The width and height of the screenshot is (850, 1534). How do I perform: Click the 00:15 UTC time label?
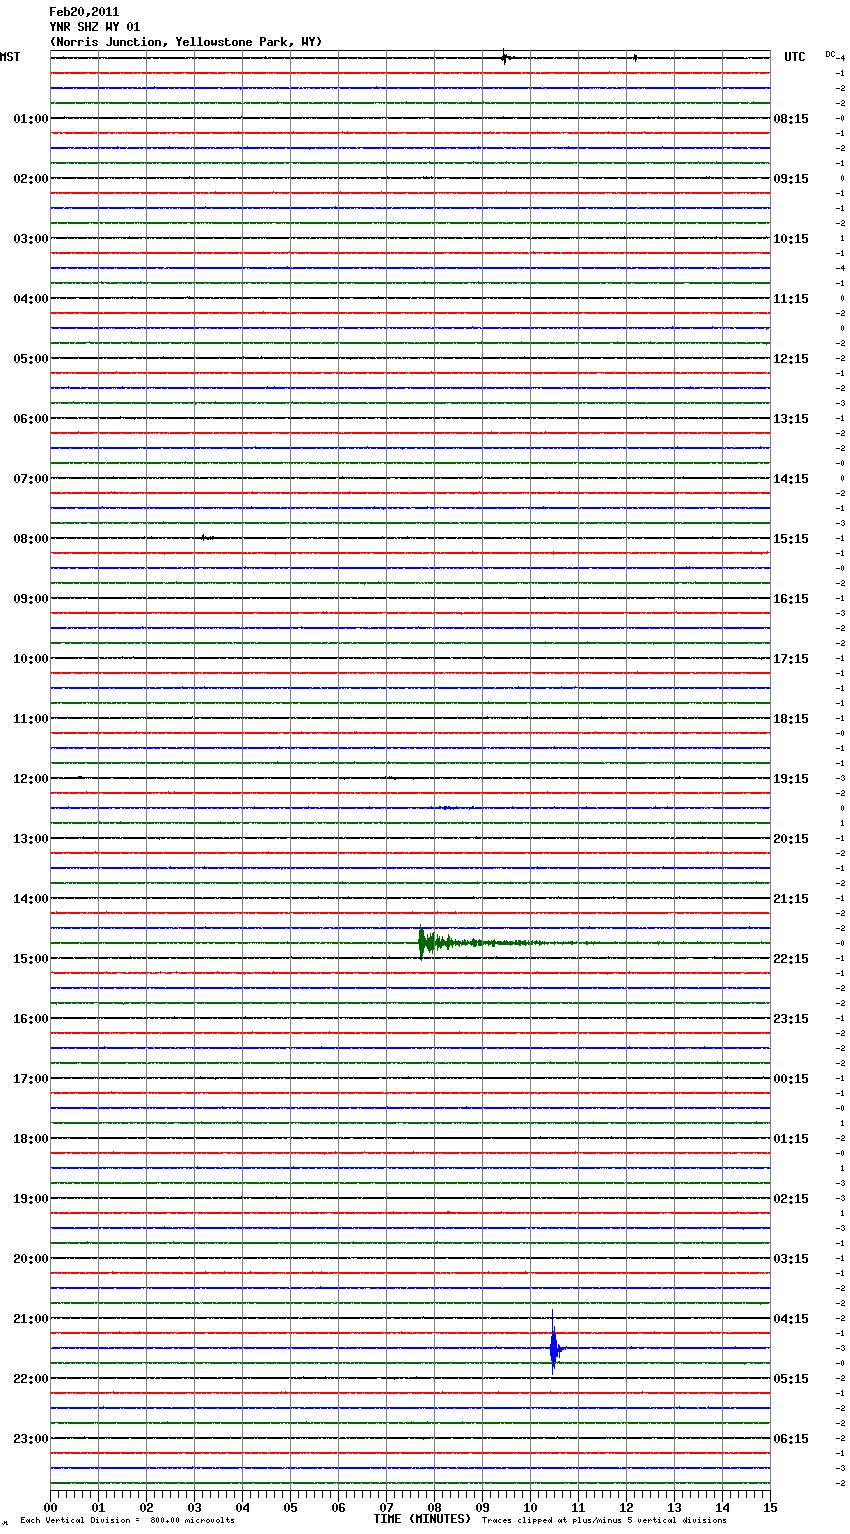[791, 1079]
